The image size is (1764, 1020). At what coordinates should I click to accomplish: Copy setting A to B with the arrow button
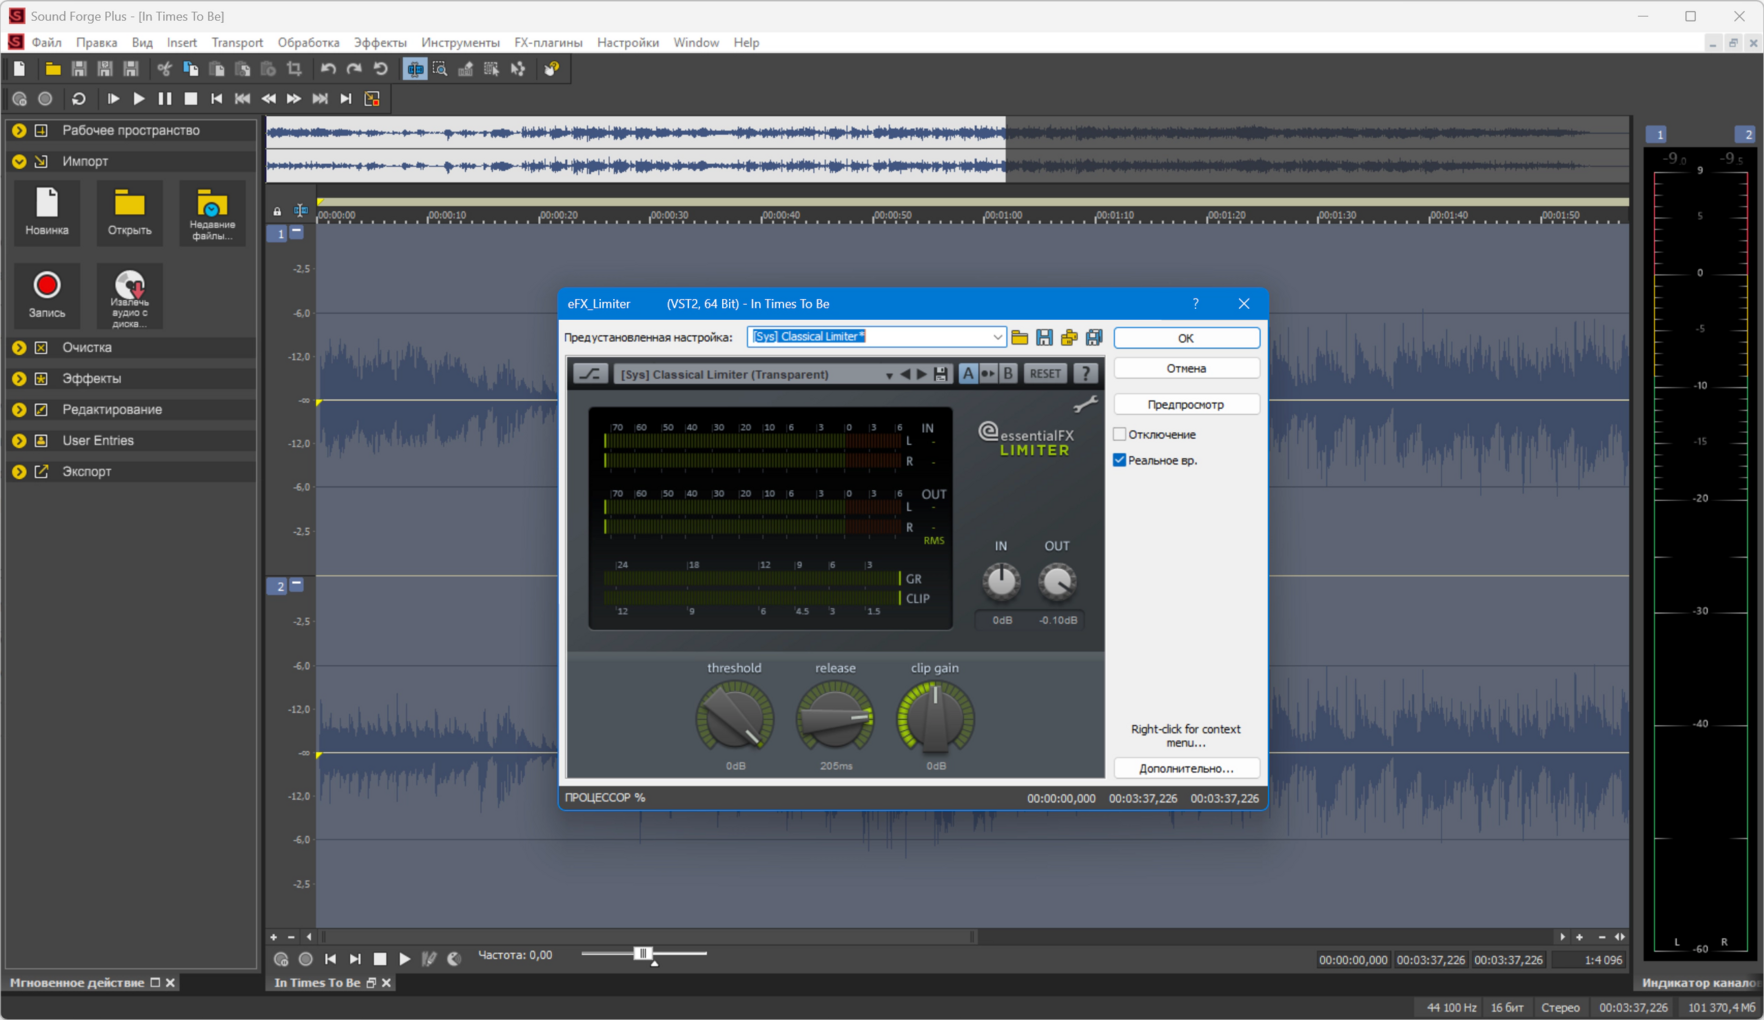click(988, 374)
